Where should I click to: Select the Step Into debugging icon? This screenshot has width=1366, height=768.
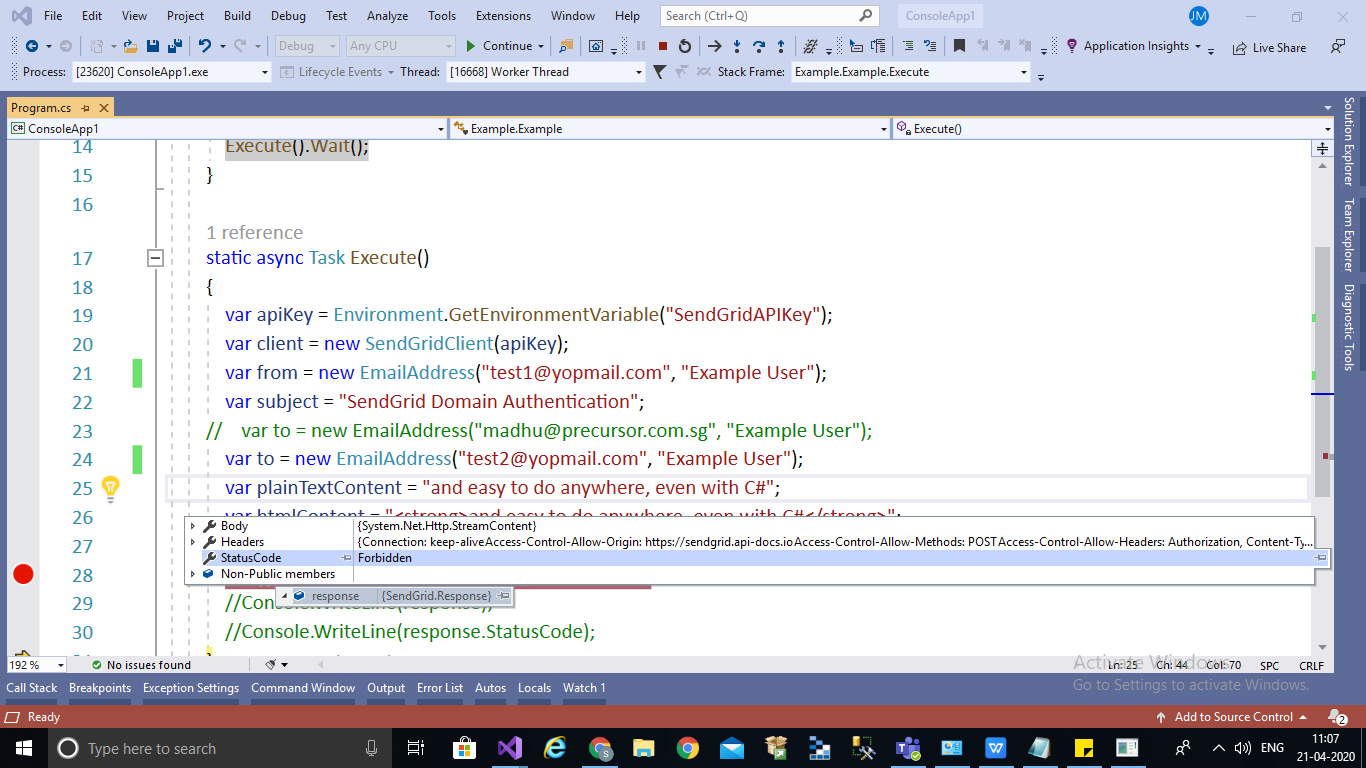737,45
